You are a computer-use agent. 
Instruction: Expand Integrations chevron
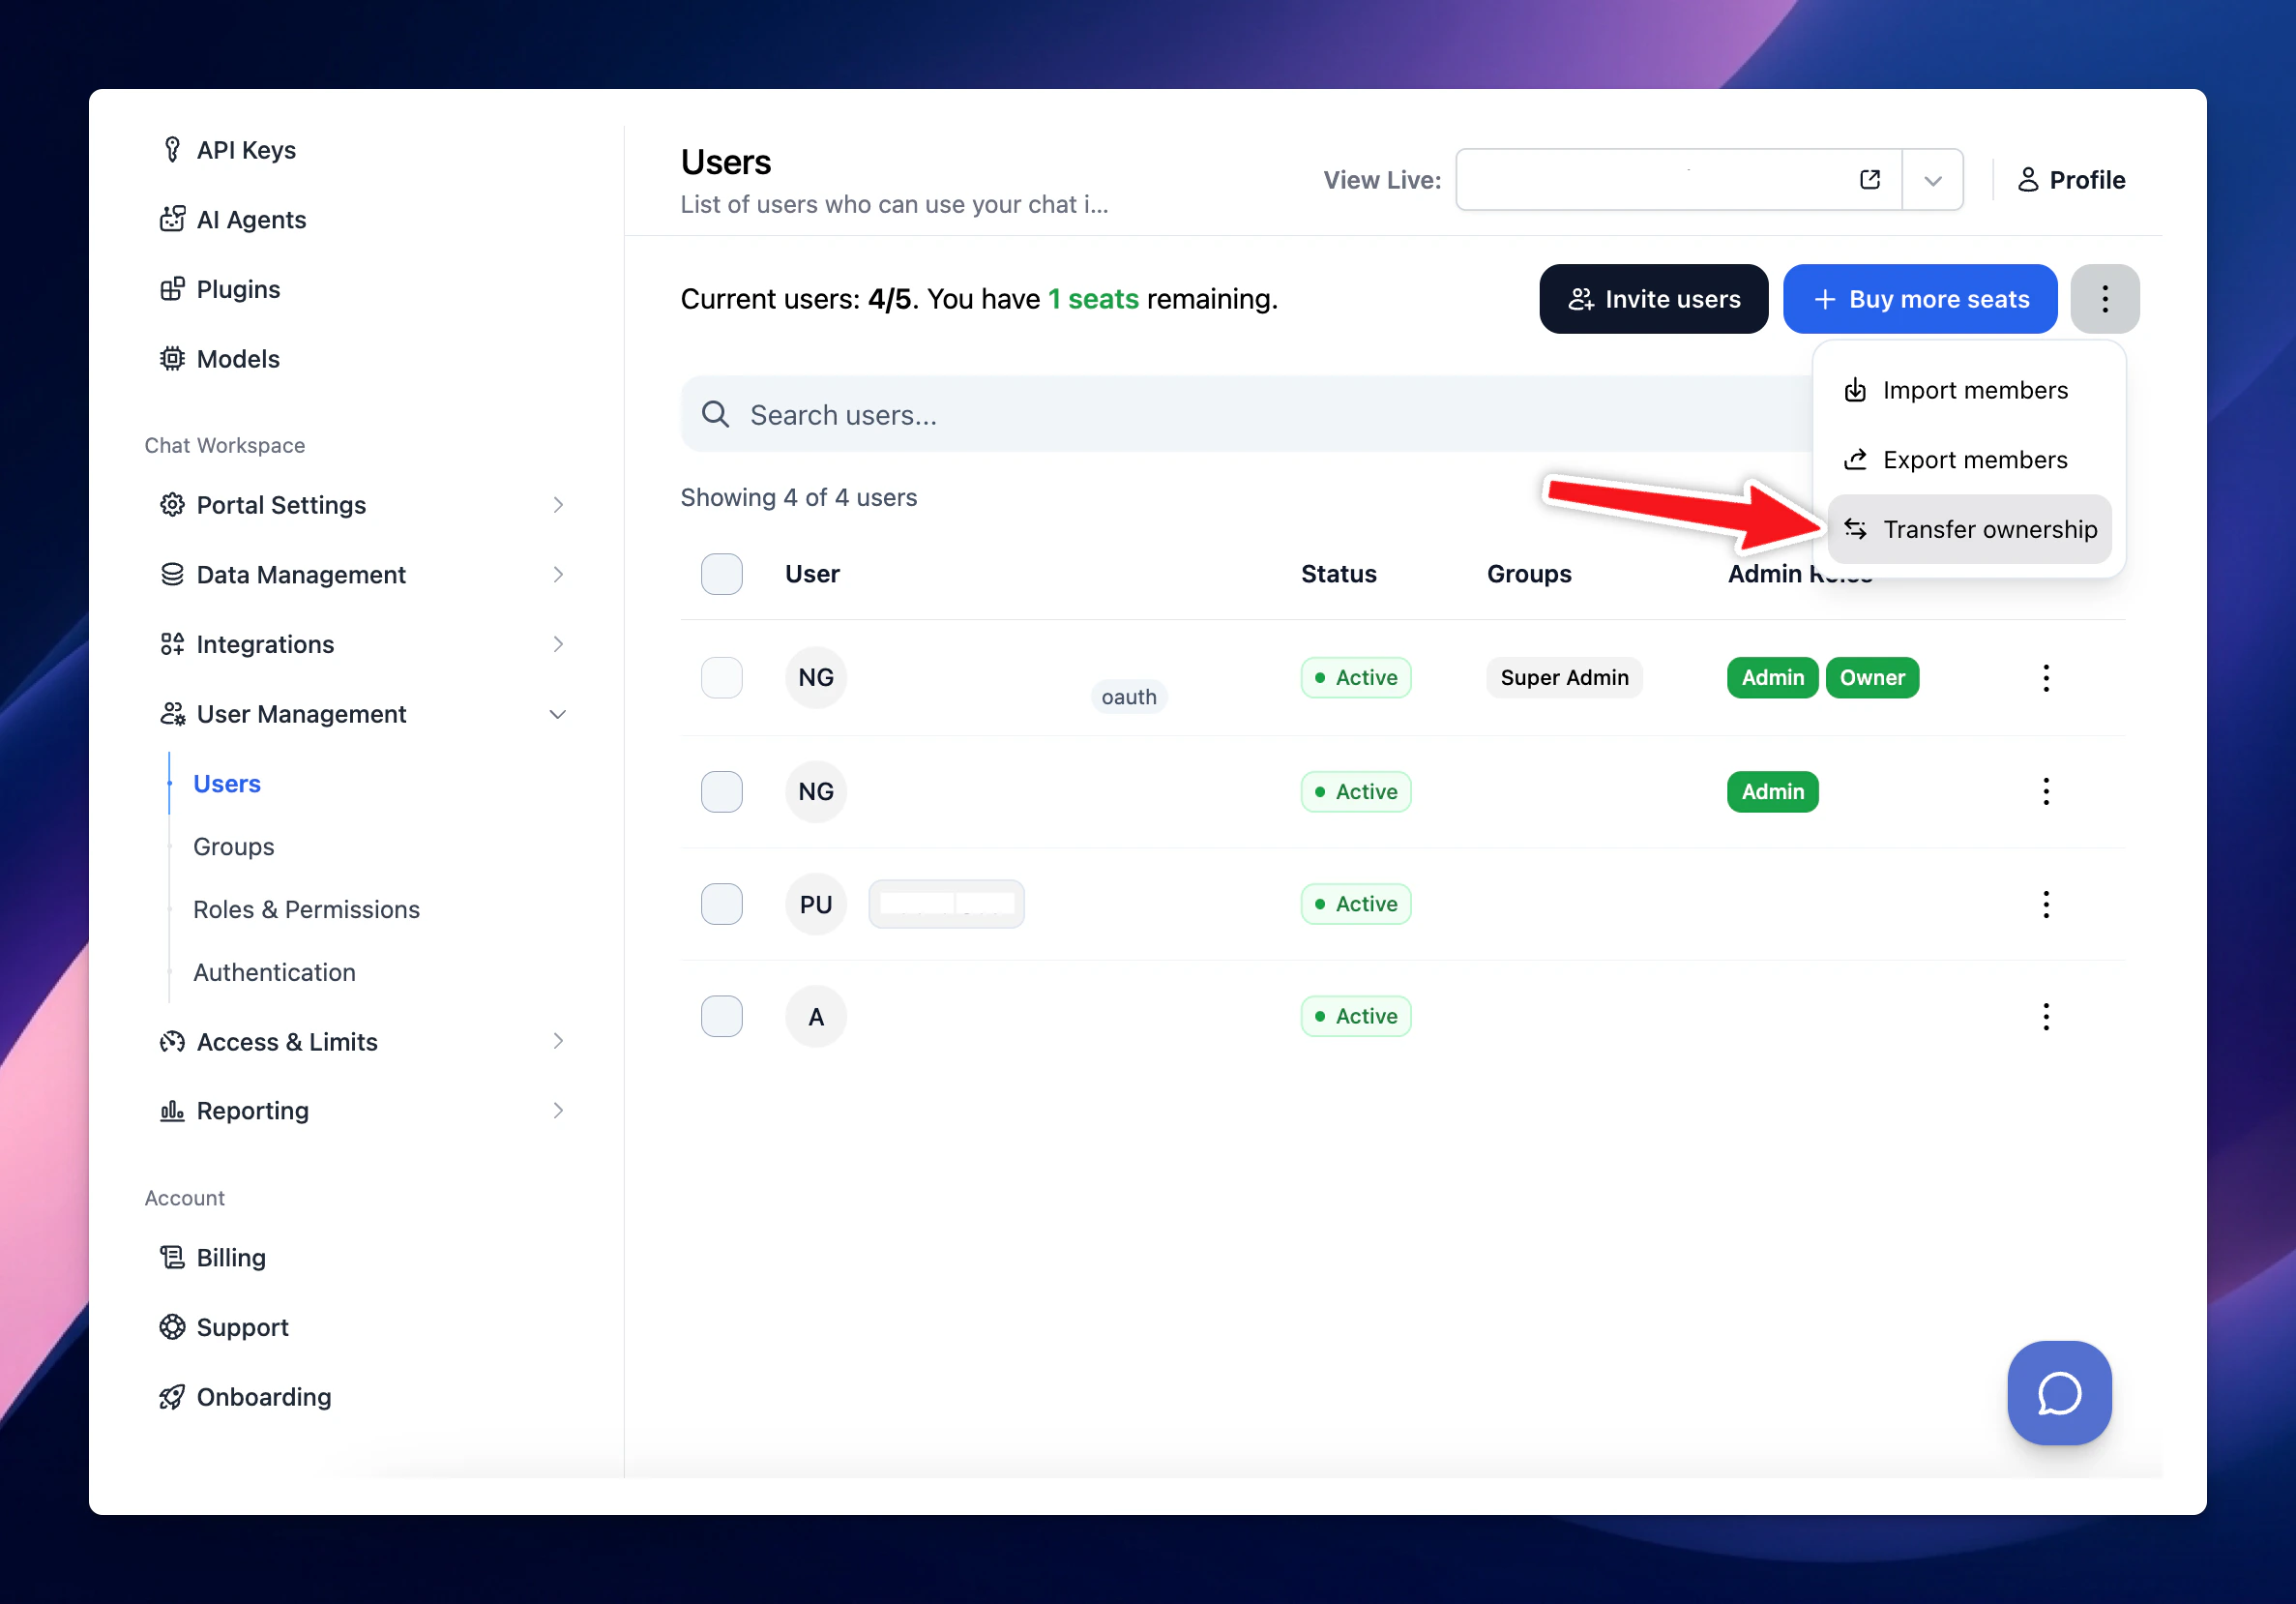click(558, 644)
